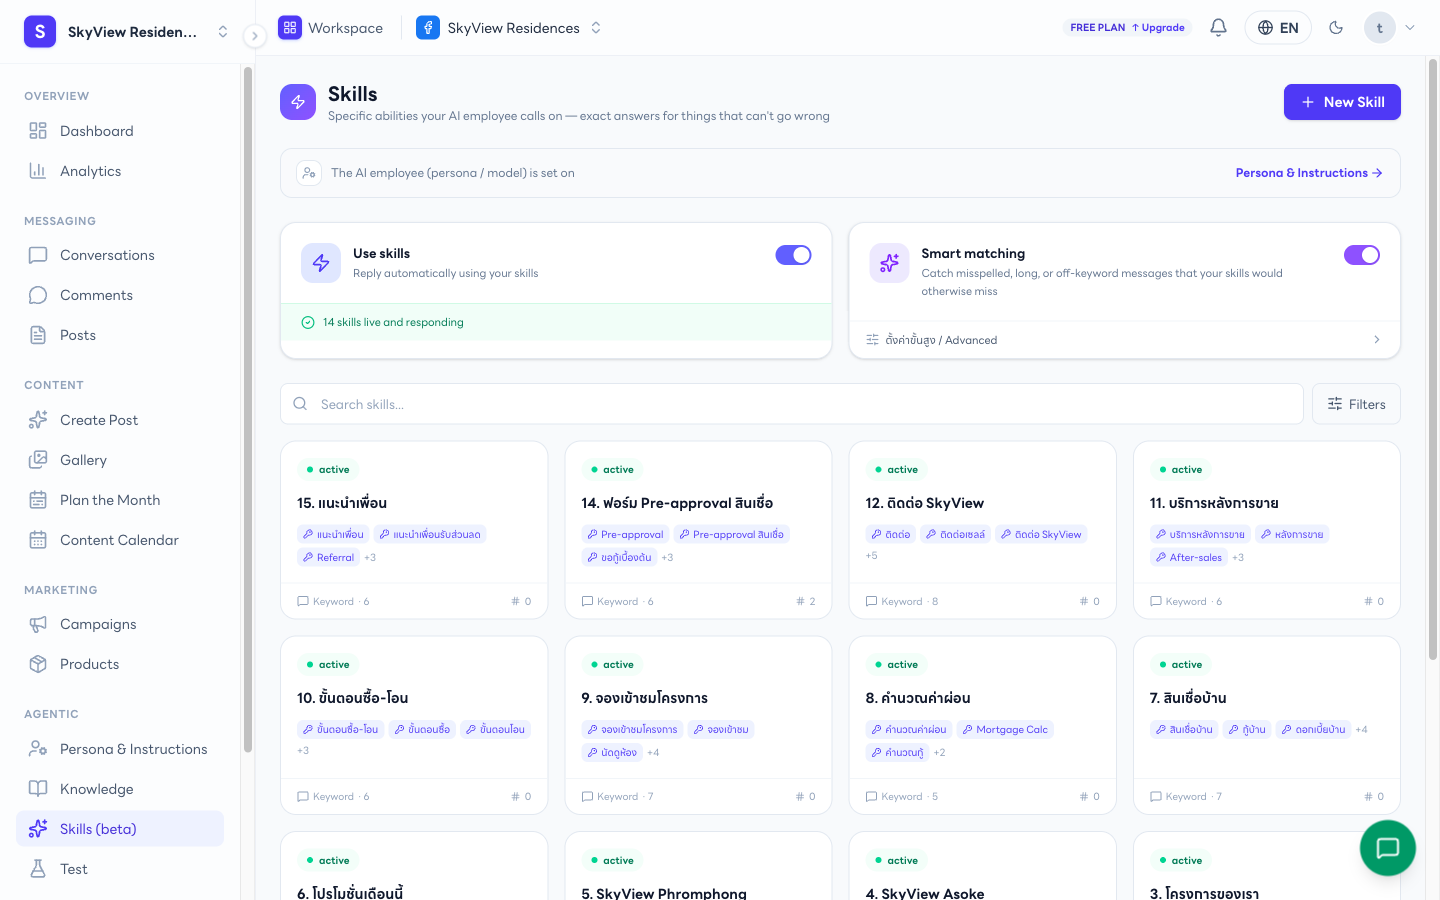Click the Campaigns megaphone icon
The width and height of the screenshot is (1440, 900).
click(38, 624)
